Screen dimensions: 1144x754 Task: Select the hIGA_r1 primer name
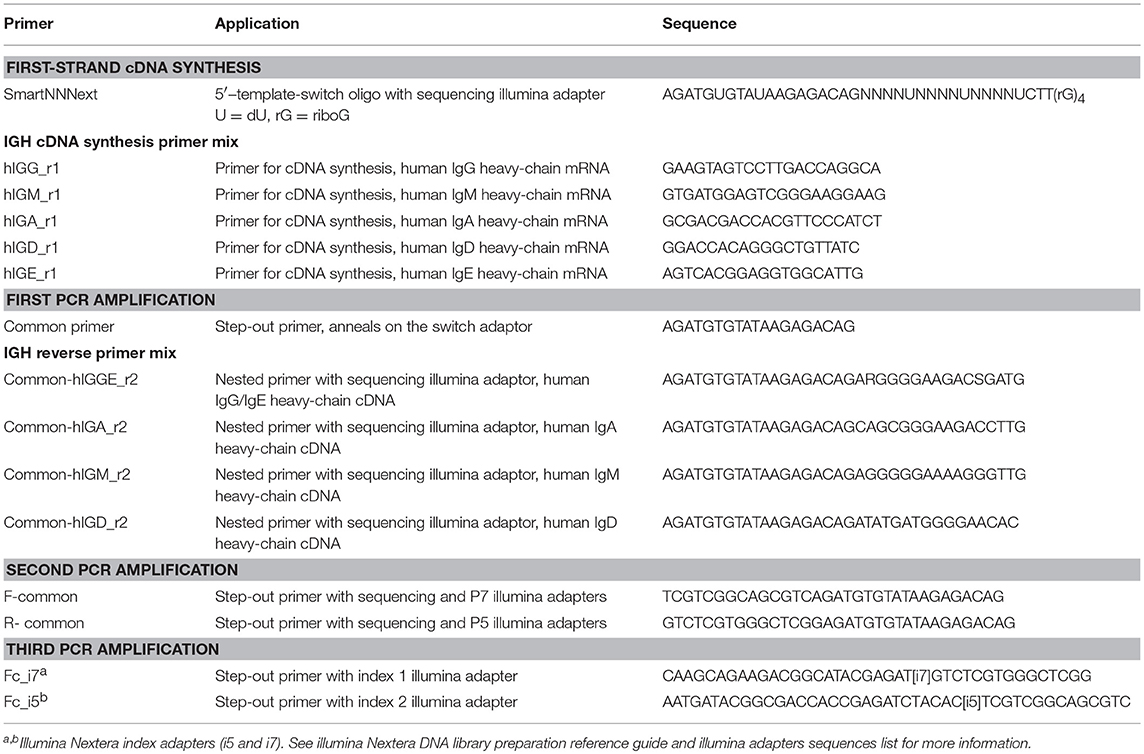31,221
